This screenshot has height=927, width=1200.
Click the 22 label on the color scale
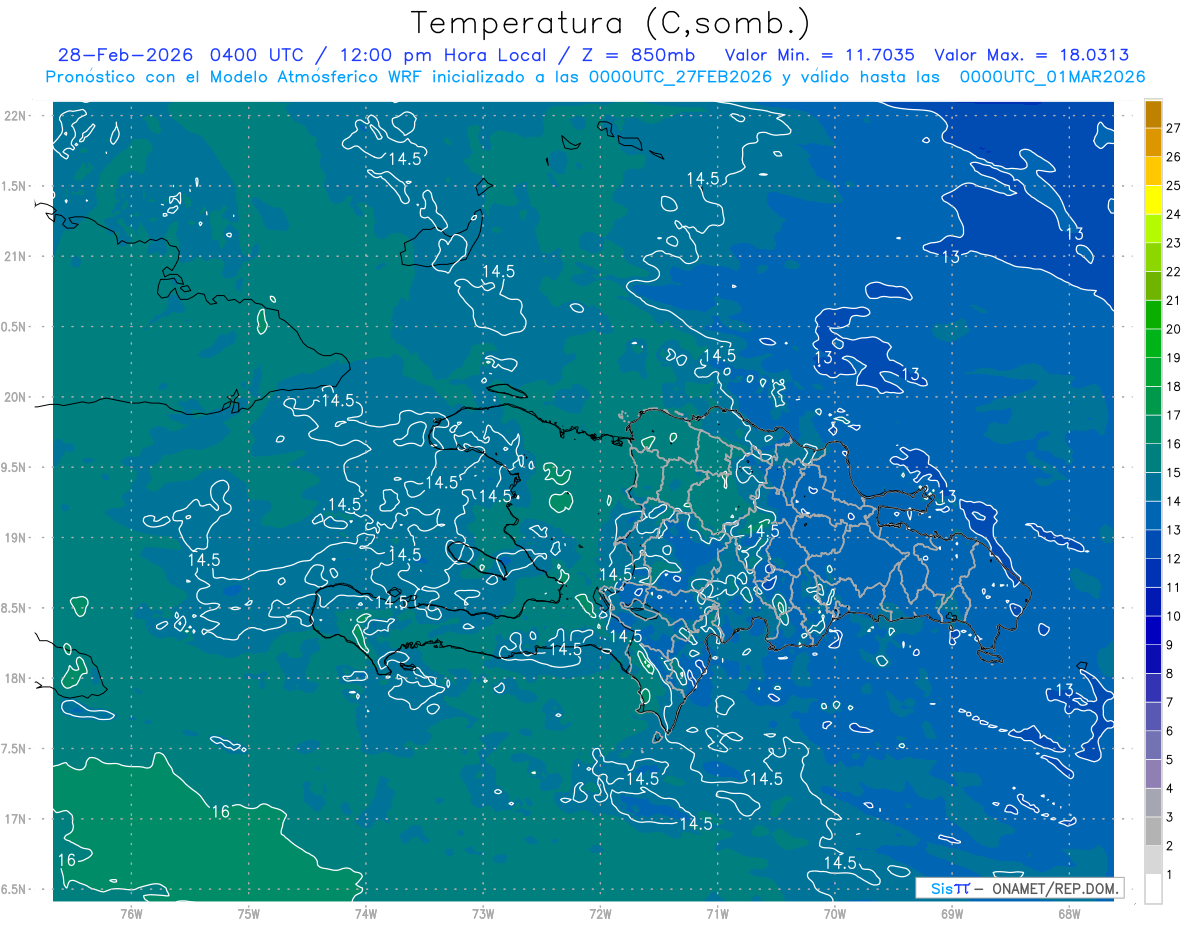tap(1174, 271)
